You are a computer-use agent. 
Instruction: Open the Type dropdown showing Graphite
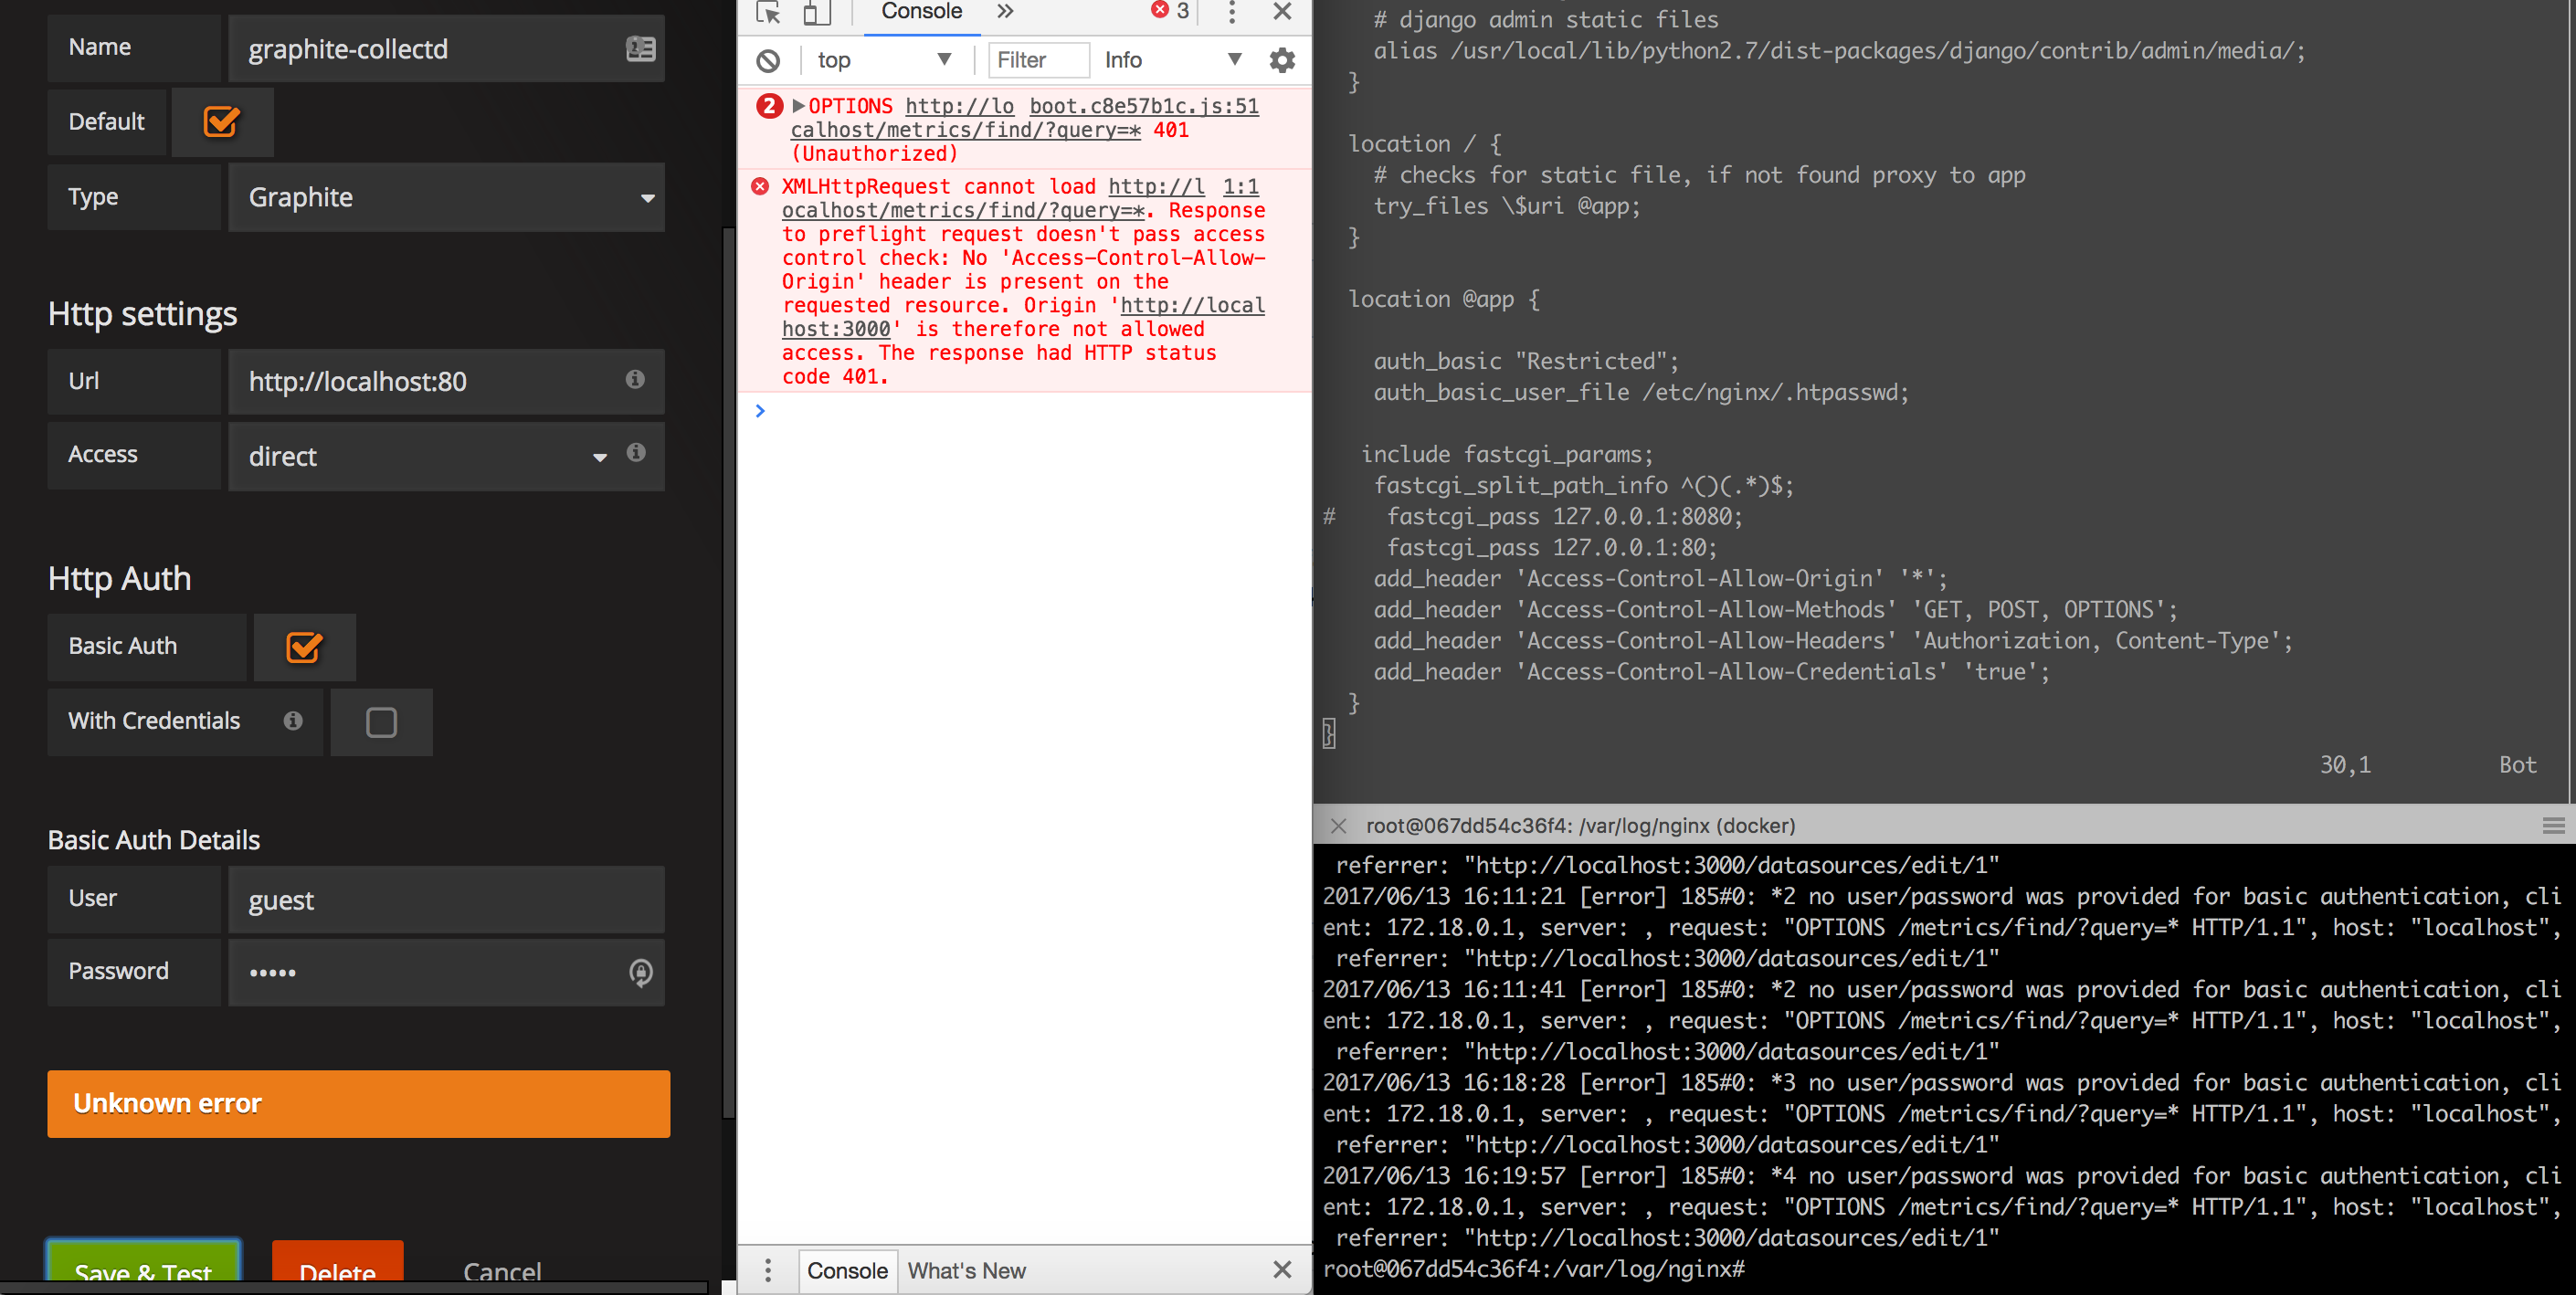pos(446,197)
